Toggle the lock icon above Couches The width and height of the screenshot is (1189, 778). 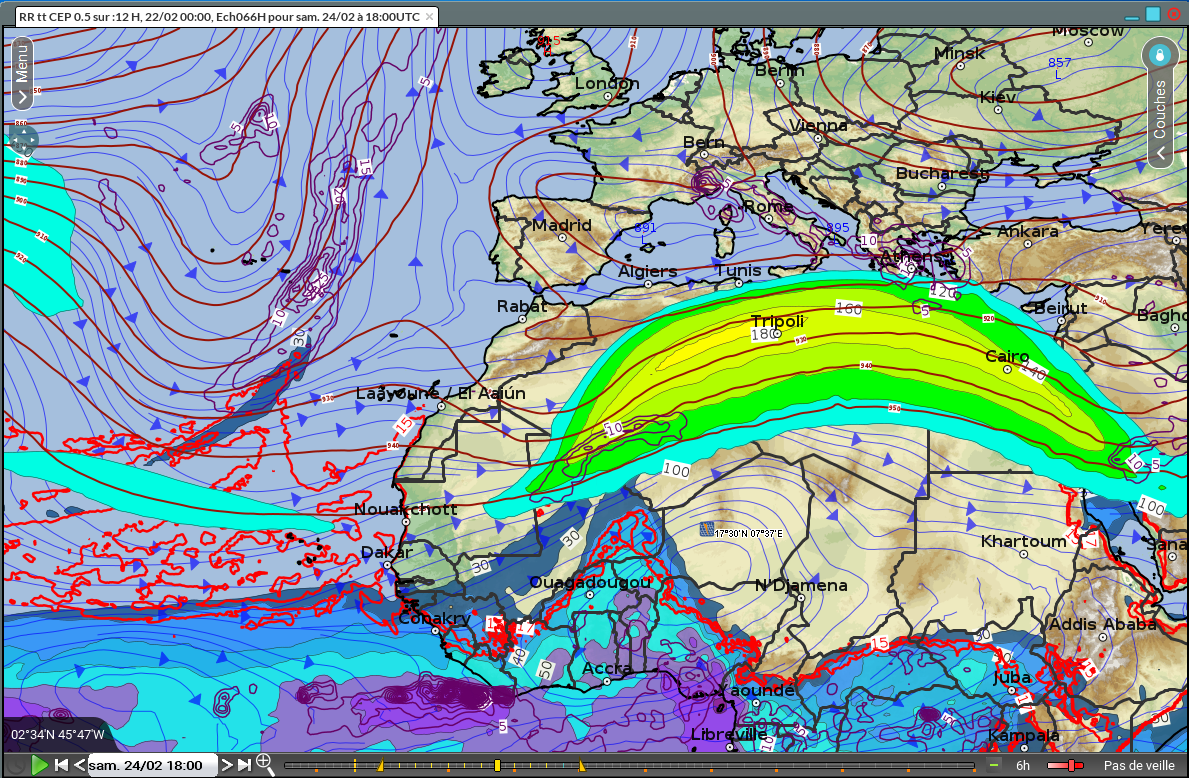[1159, 55]
